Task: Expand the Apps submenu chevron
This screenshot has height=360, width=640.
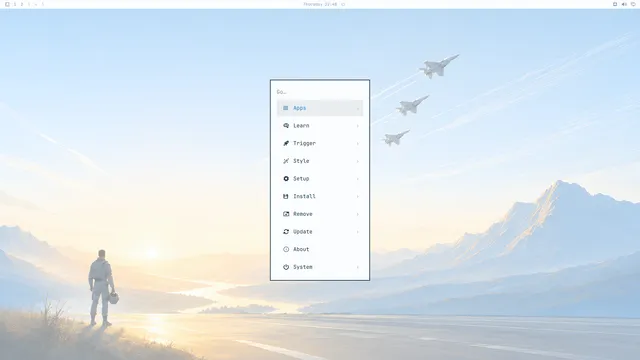Action: [x=358, y=108]
